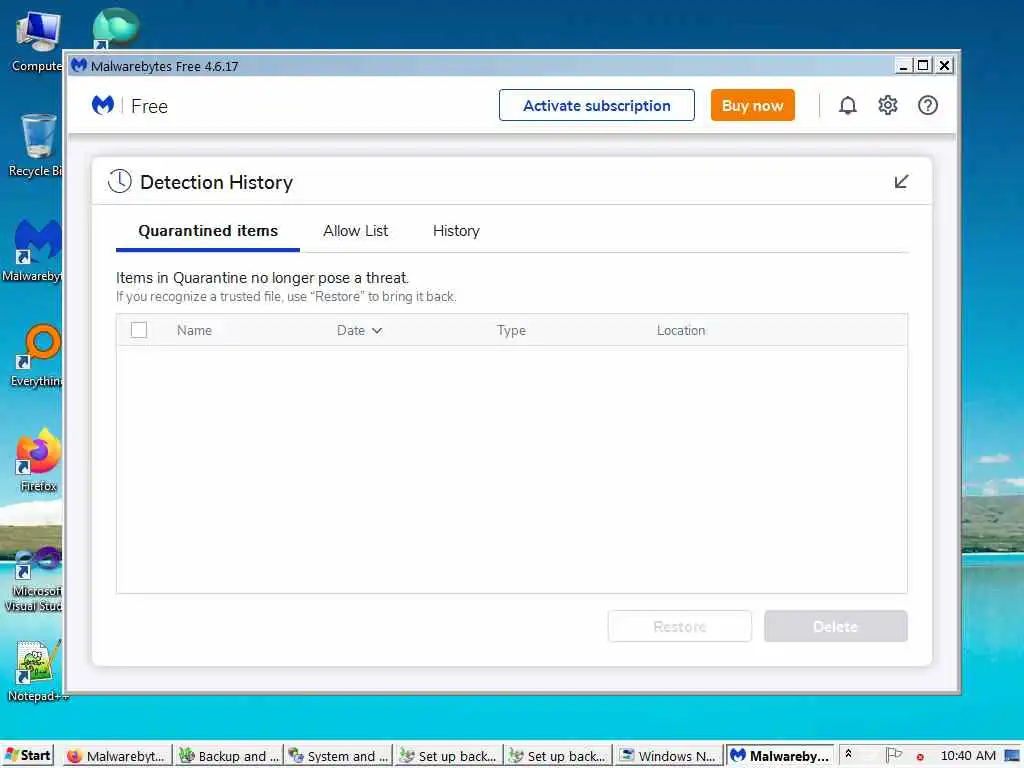This screenshot has width=1024, height=768.
Task: Switch to Backup and Restore taskbar item
Action: [229, 756]
